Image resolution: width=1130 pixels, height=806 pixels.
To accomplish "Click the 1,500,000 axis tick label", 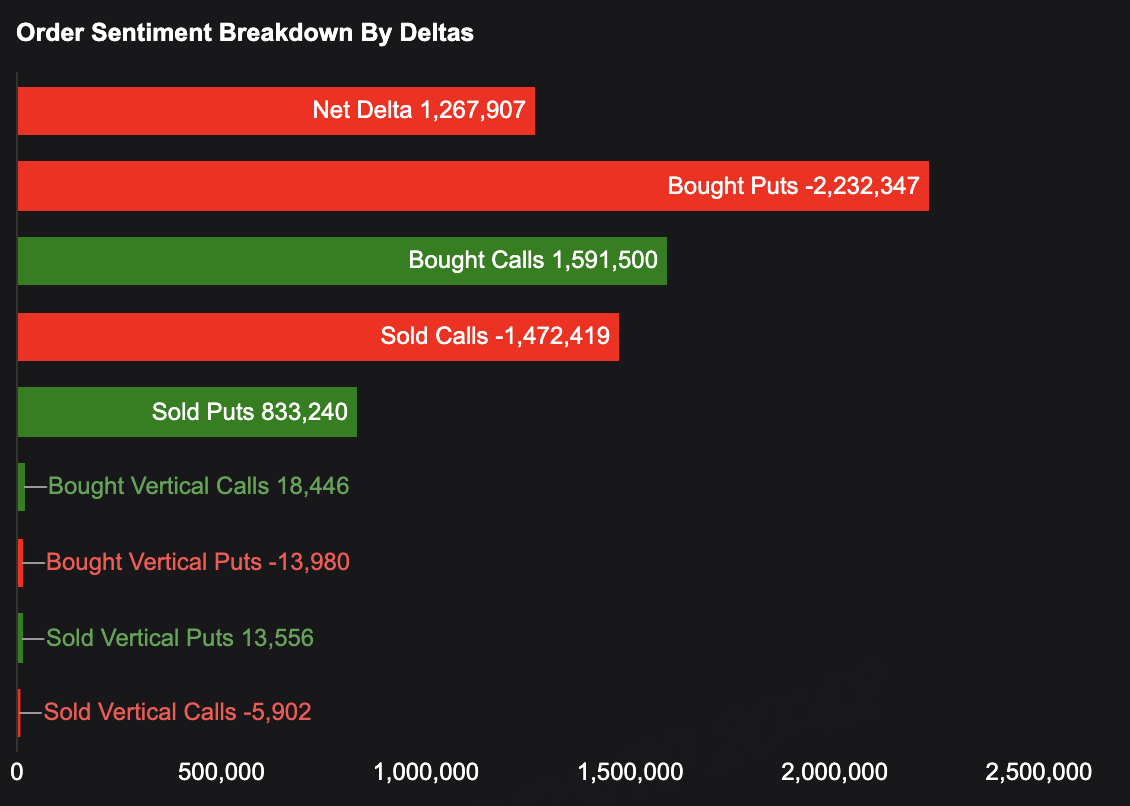I will click(x=631, y=772).
